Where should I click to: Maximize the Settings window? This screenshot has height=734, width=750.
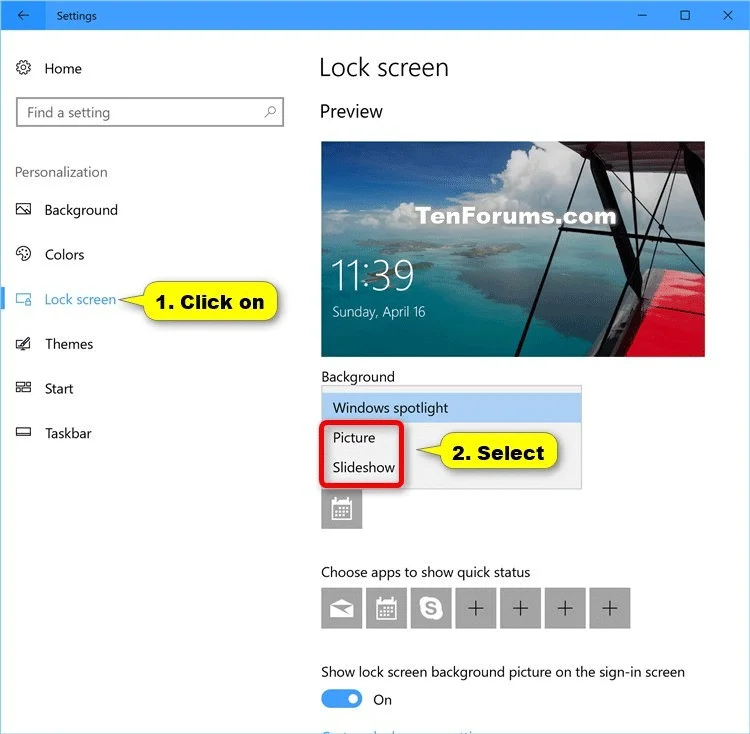click(685, 15)
